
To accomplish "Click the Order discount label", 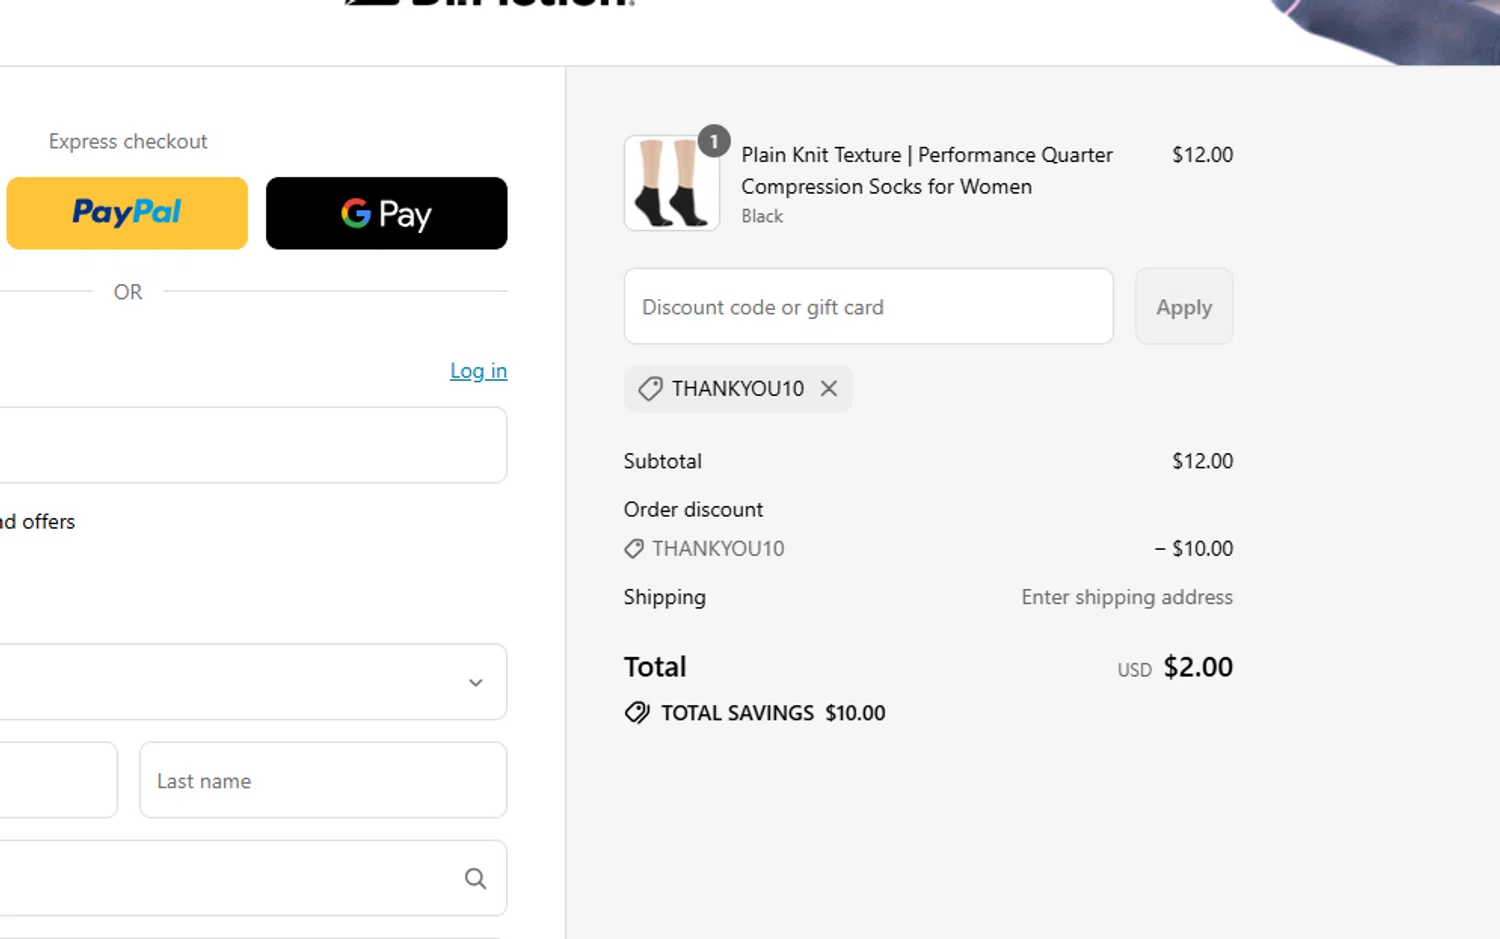I will [x=693, y=509].
